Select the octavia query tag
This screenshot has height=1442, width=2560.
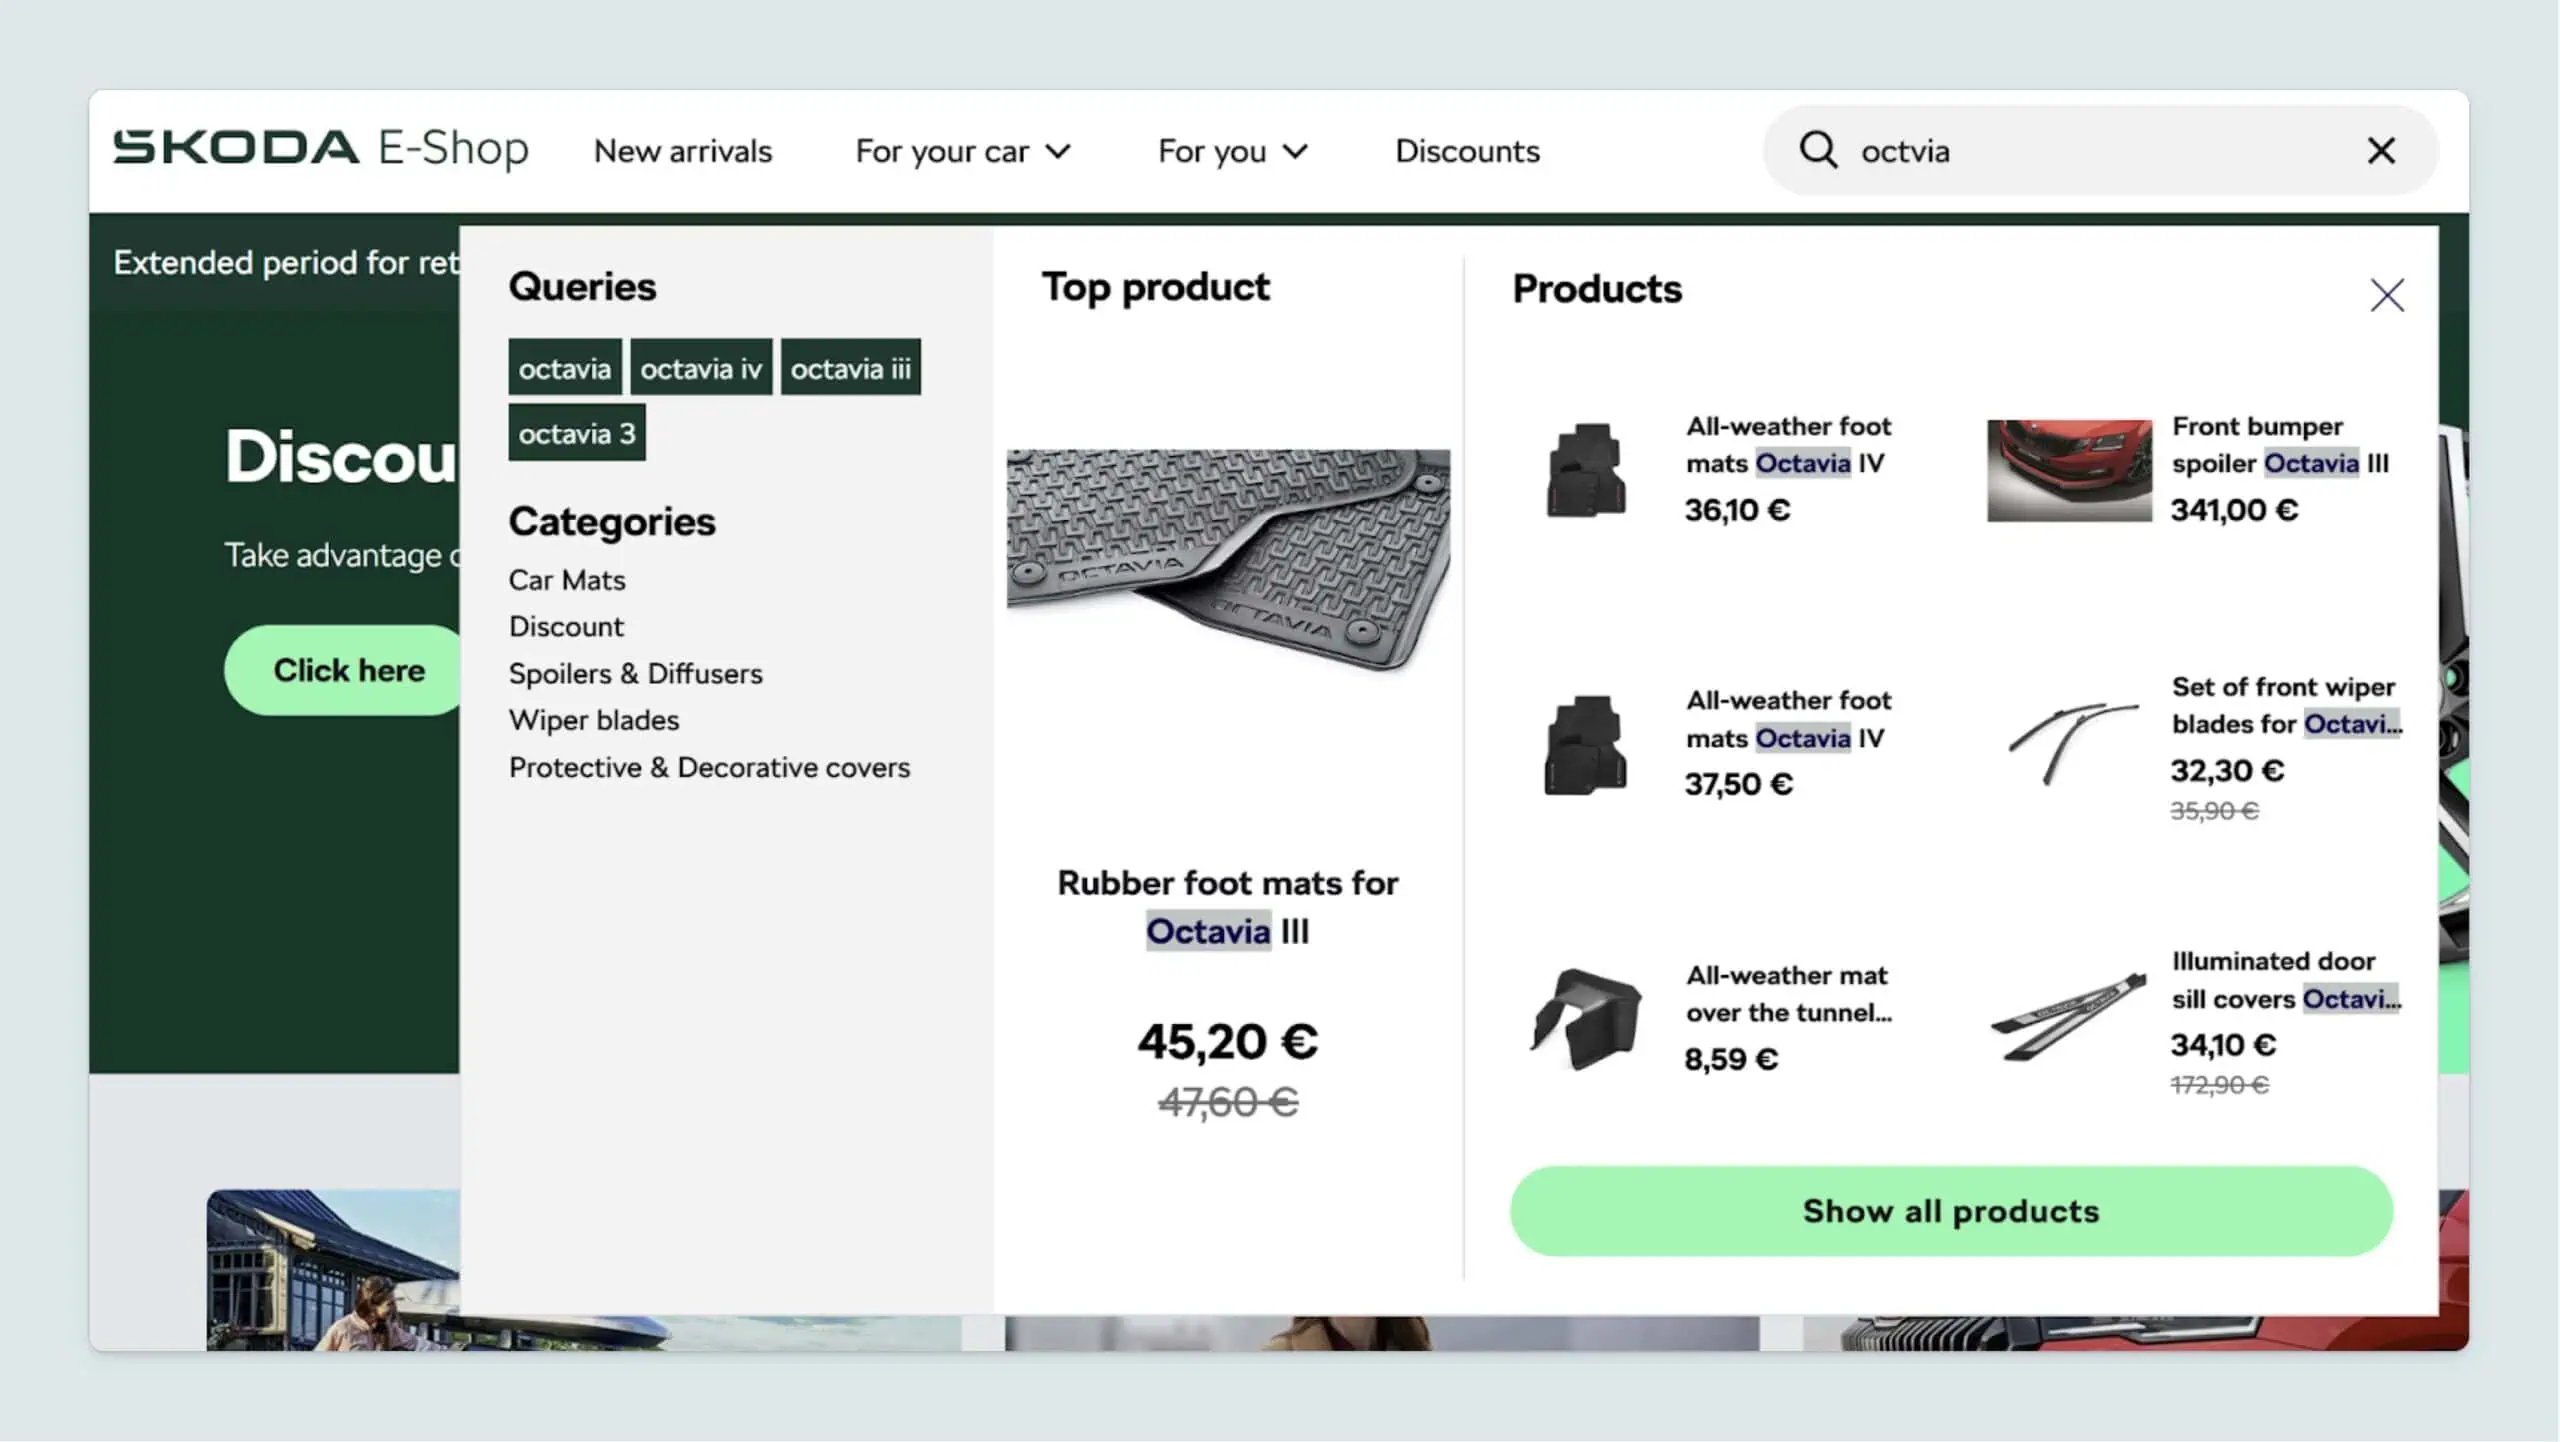565,368
